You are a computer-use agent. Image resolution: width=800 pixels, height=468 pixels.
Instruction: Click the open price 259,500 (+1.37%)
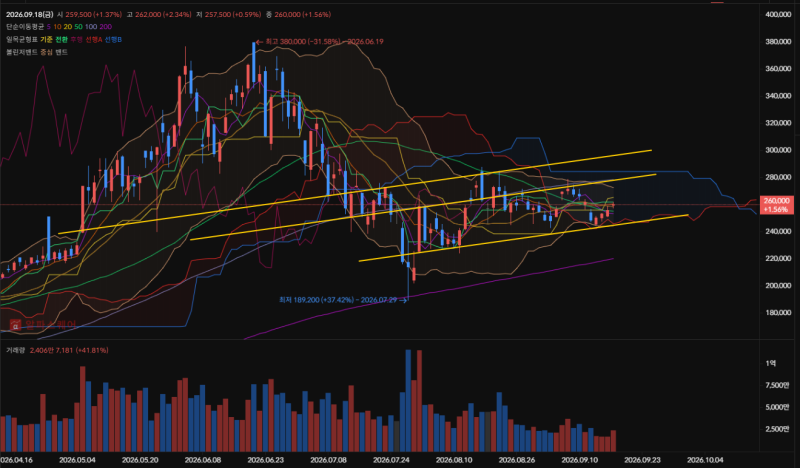tap(93, 14)
